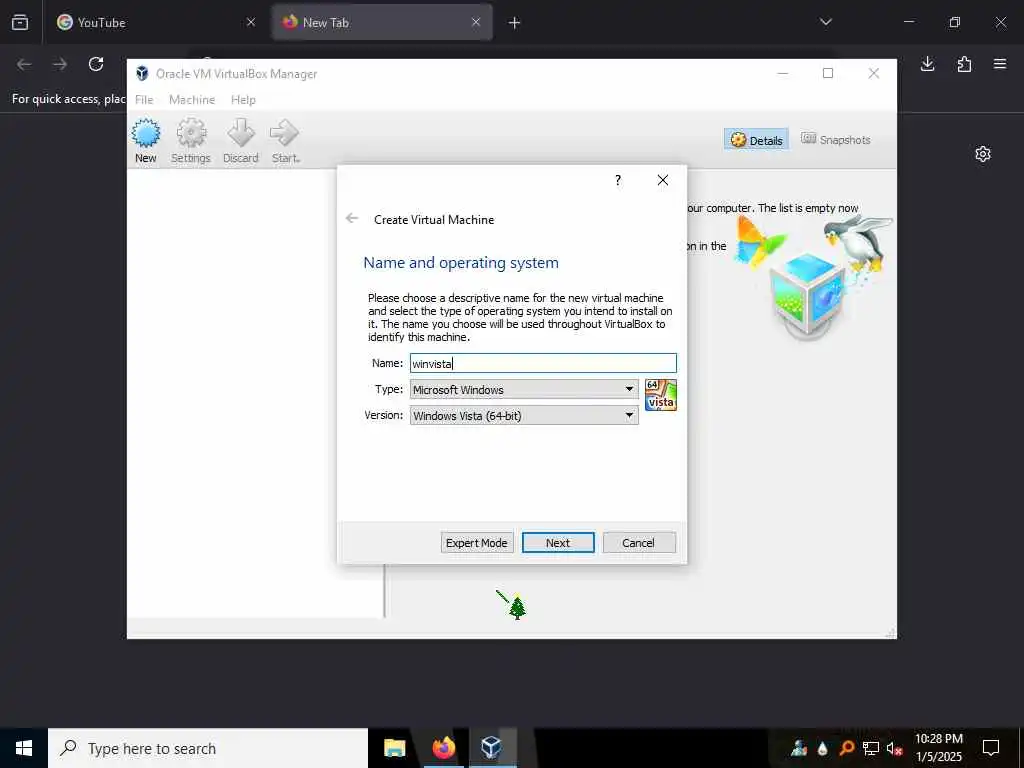Viewport: 1024px width, 768px height.
Task: Minimize the VirtualBox Manager window
Action: (x=782, y=73)
